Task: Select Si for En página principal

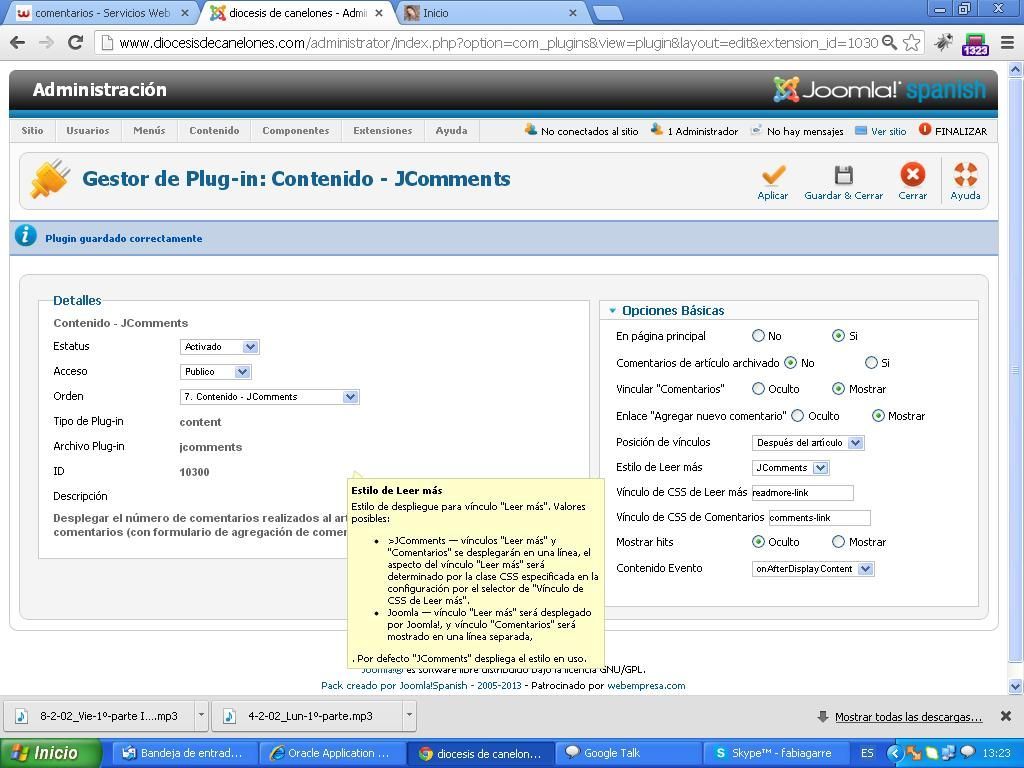Action: (838, 336)
